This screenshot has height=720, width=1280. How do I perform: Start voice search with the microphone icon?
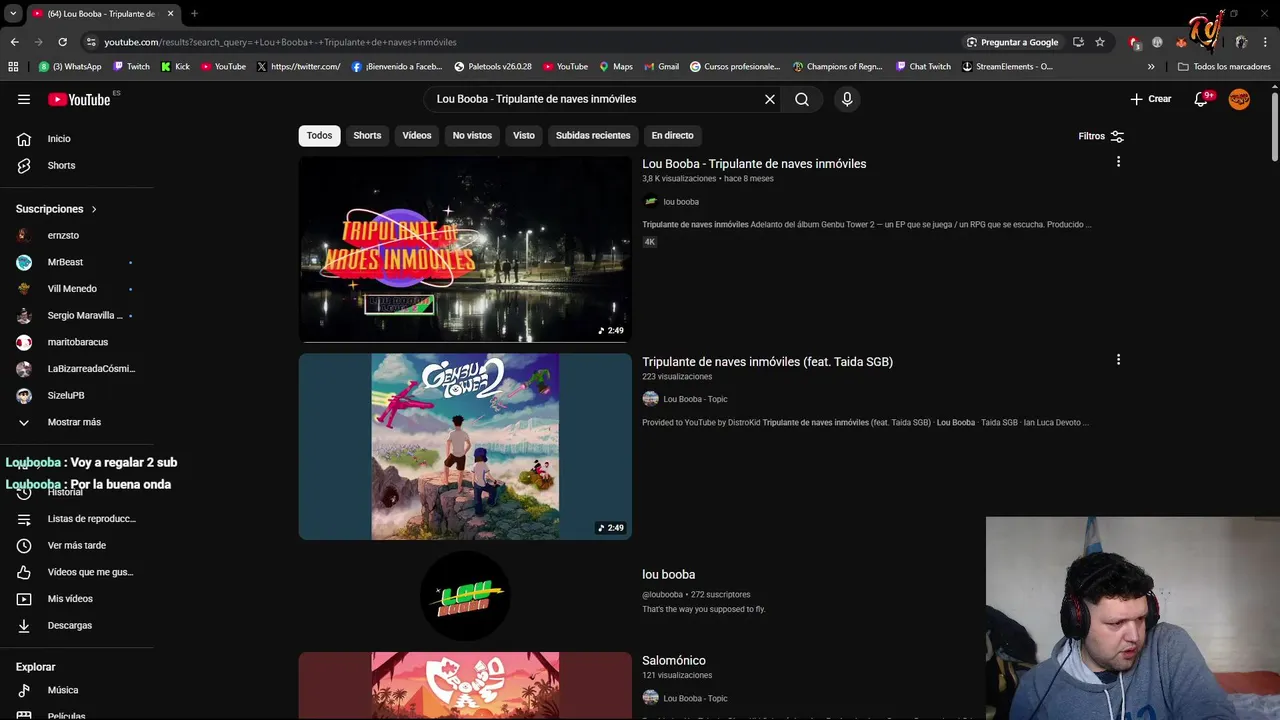[x=847, y=99]
